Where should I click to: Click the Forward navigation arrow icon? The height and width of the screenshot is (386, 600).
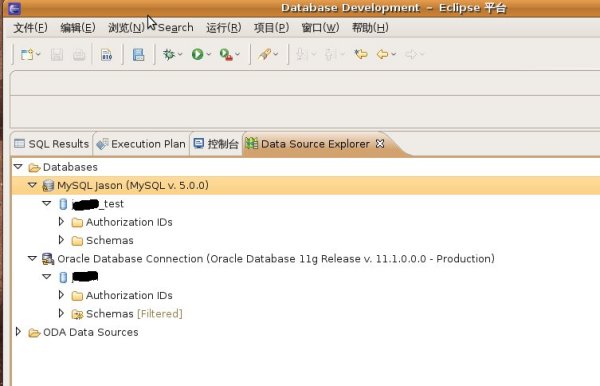411,54
